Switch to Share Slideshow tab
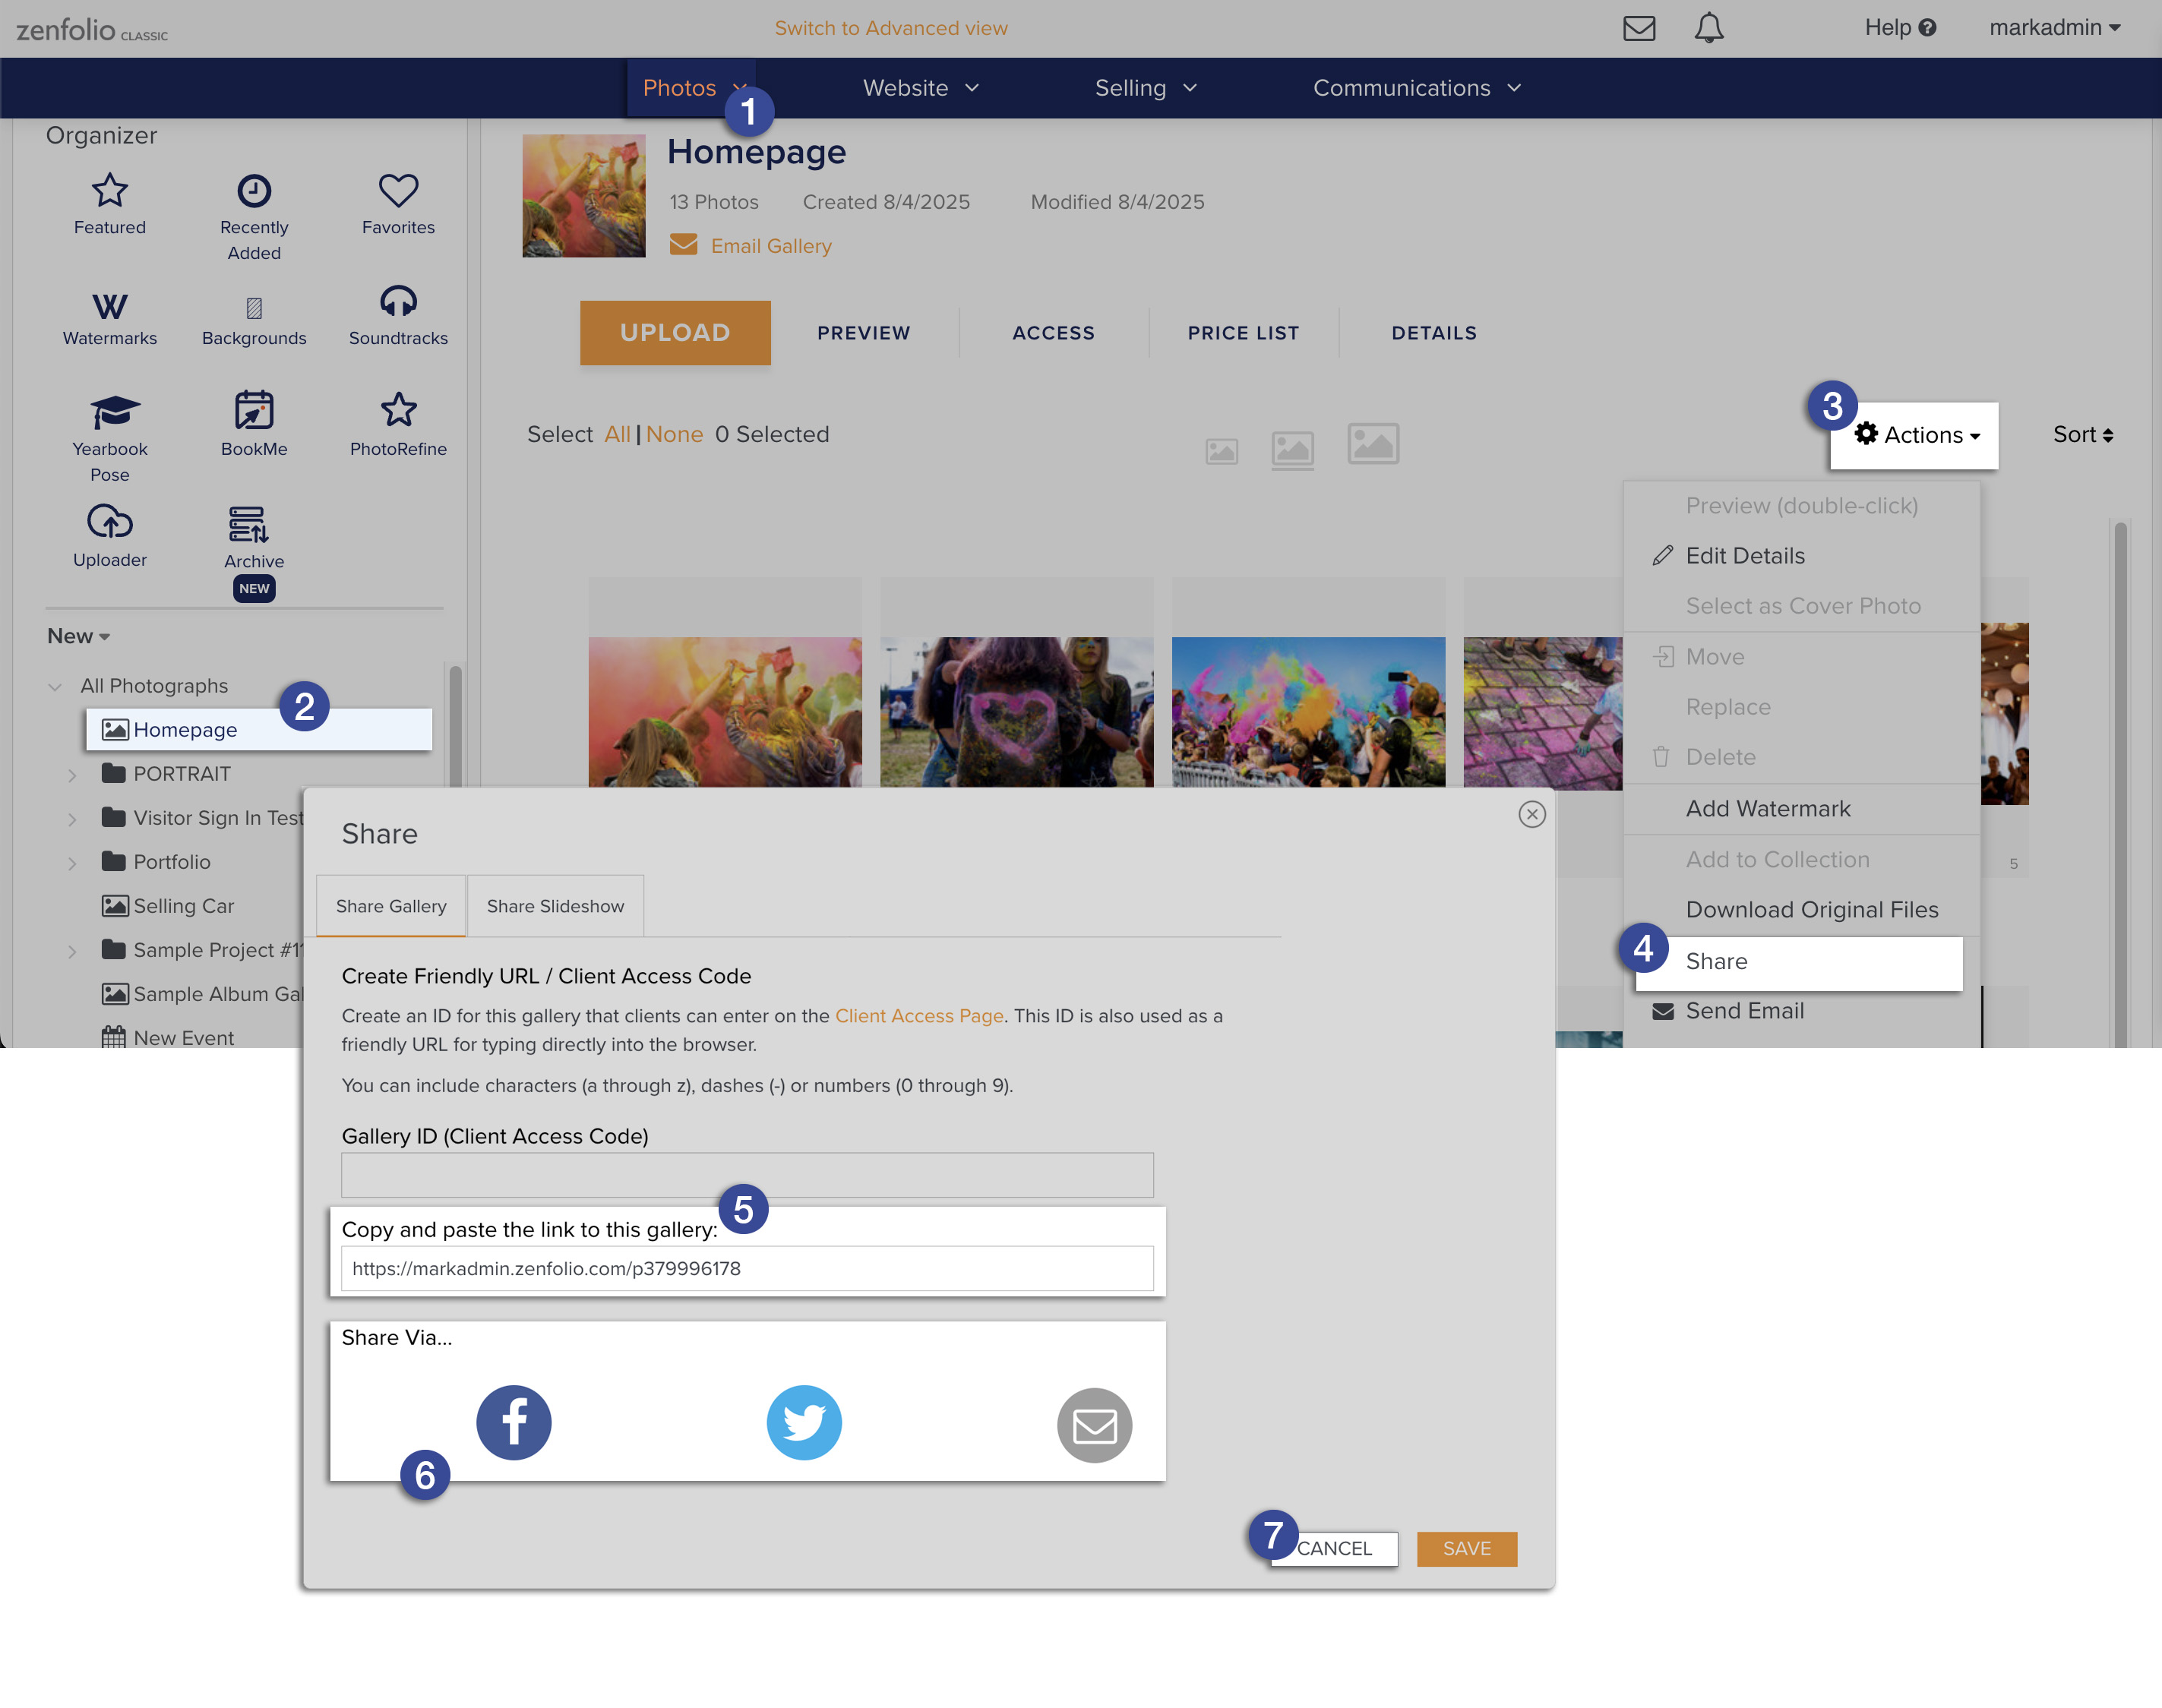This screenshot has width=2162, height=1708. coord(555,906)
